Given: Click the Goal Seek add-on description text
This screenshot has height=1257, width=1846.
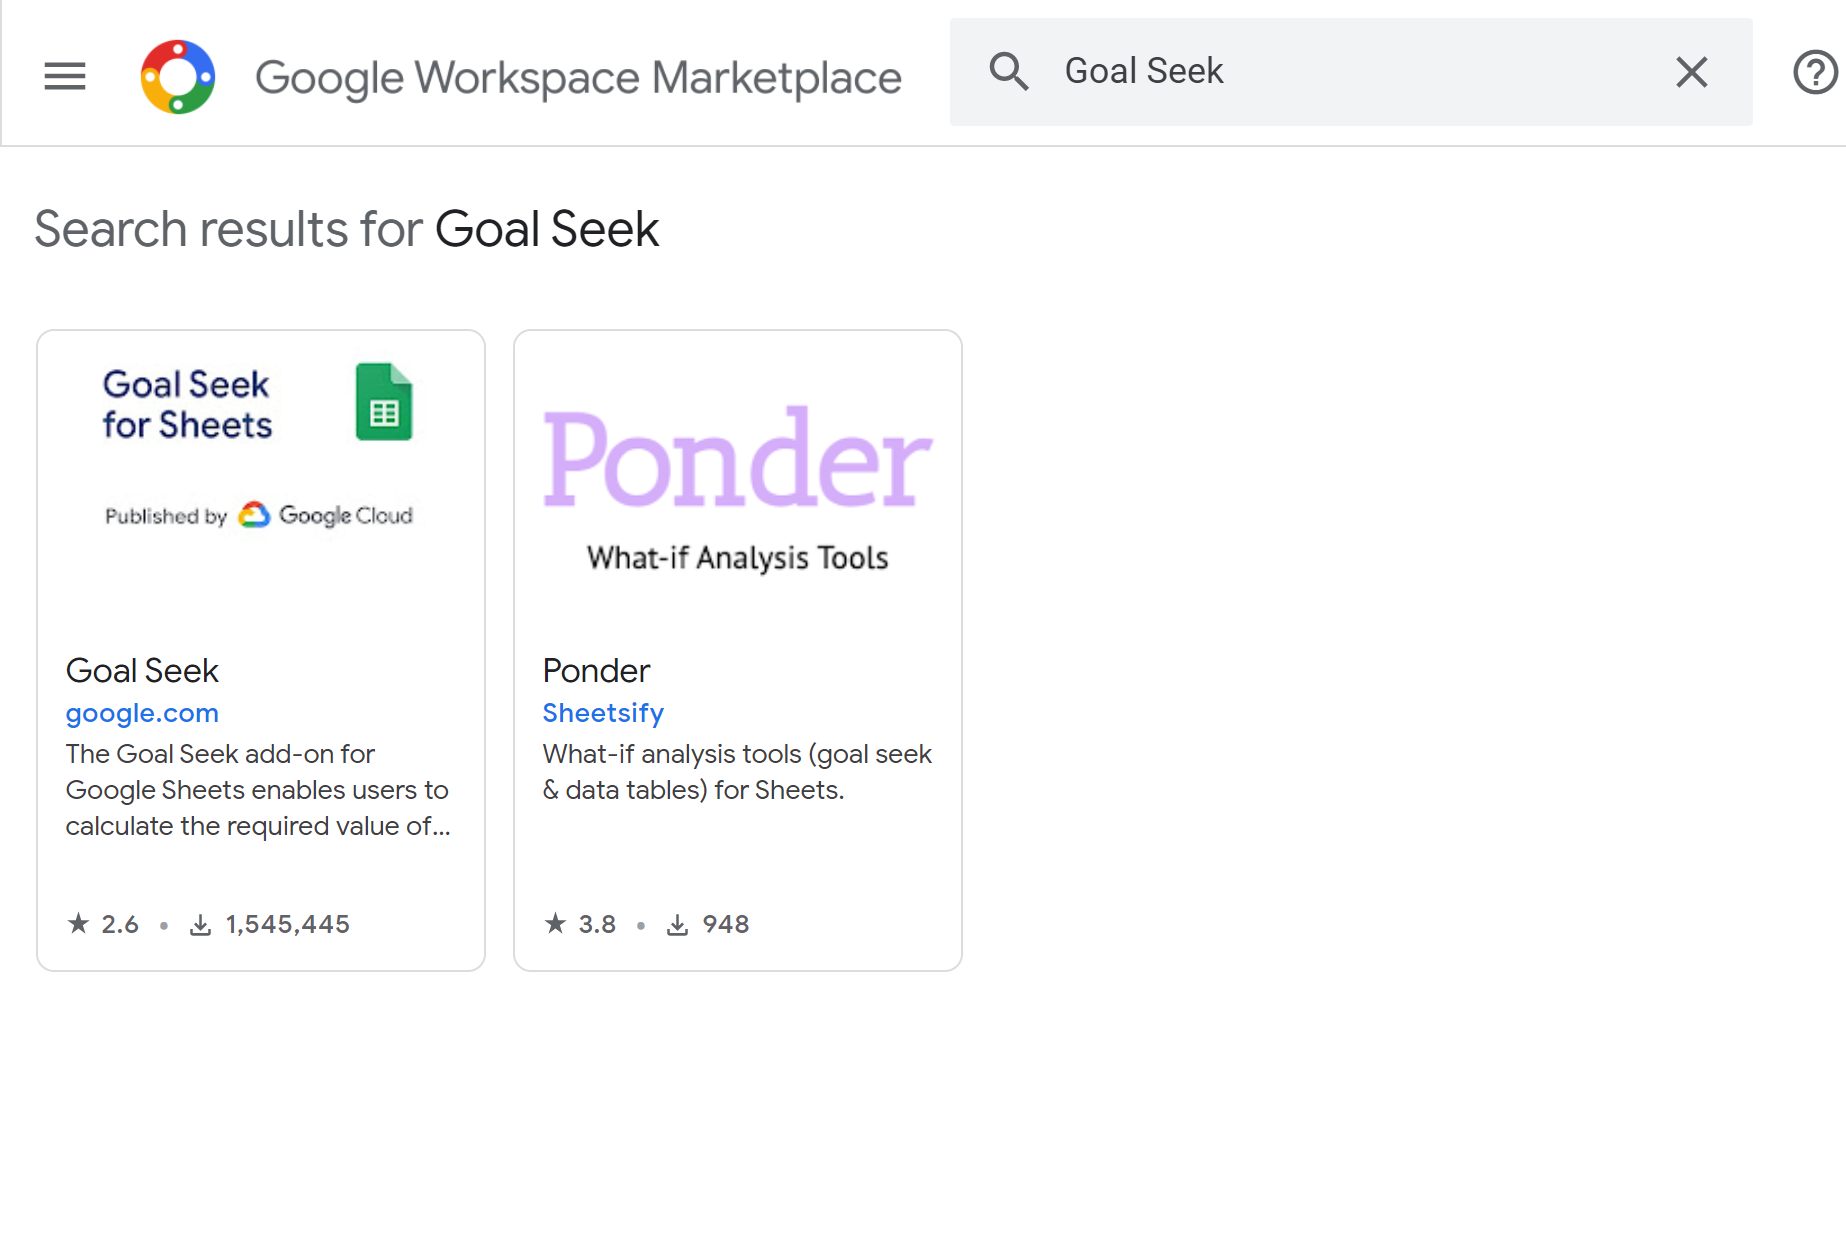Looking at the screenshot, I should (258, 790).
